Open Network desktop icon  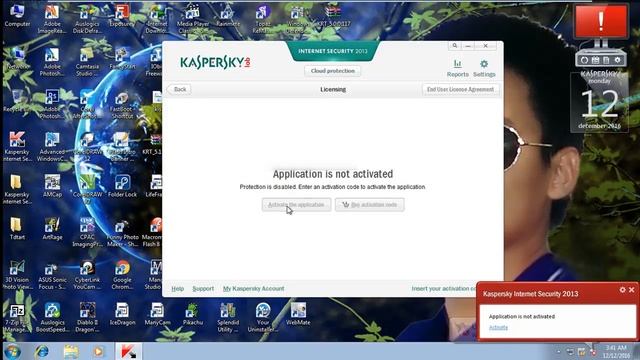pyautogui.click(x=17, y=58)
